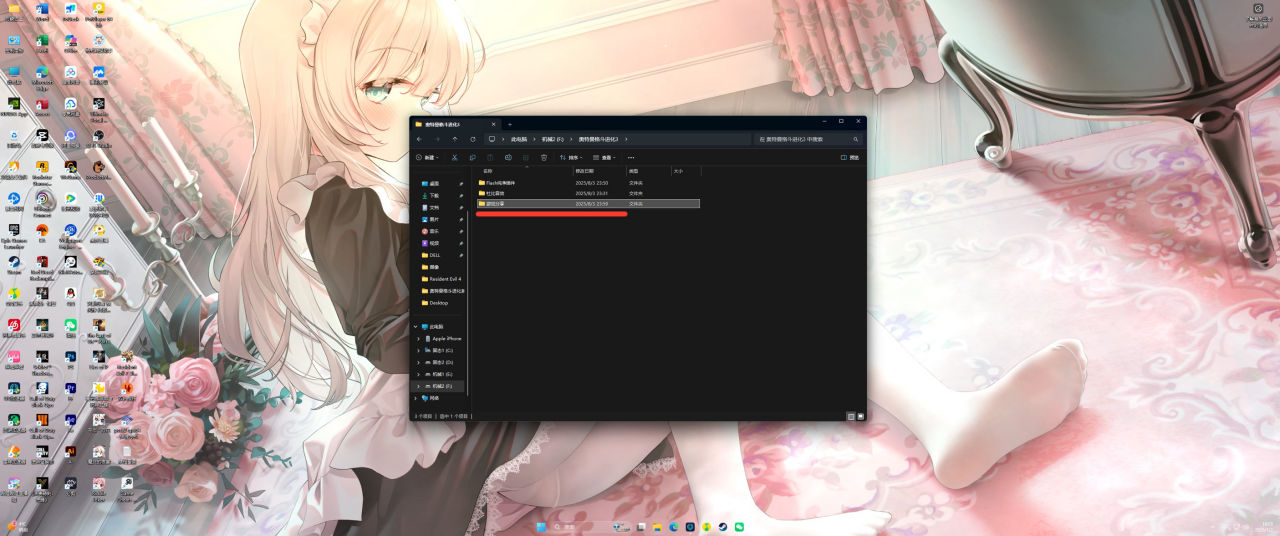1280x536 pixels.
Task: Click the (F:) drive breadcrumb in address bar
Action: click(x=552, y=139)
